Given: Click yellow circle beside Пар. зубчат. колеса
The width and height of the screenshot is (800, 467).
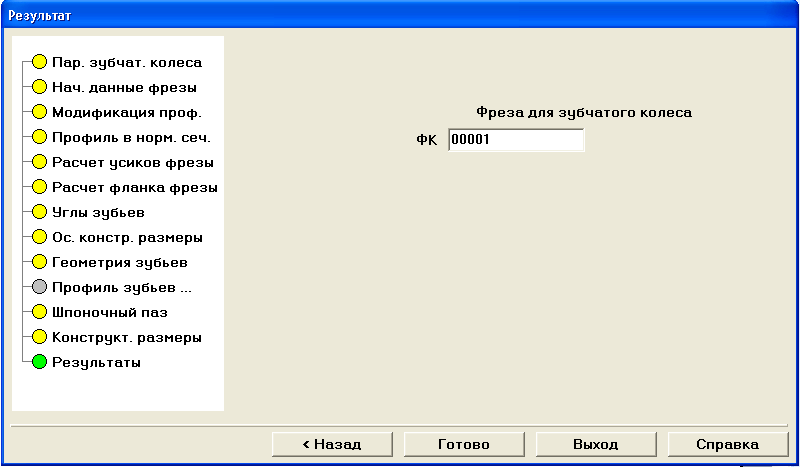Looking at the screenshot, I should coord(39,62).
